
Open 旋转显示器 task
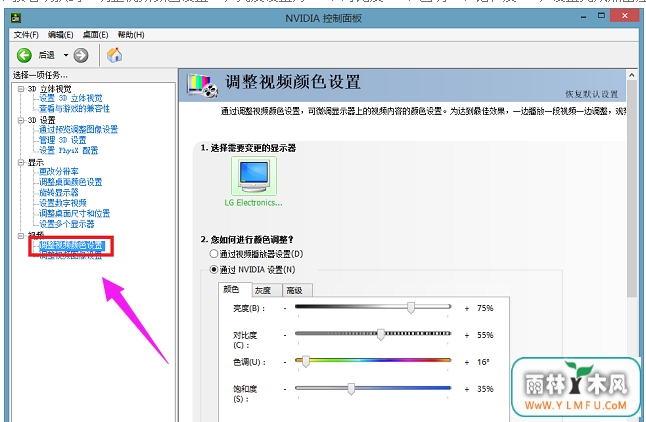pyautogui.click(x=59, y=192)
